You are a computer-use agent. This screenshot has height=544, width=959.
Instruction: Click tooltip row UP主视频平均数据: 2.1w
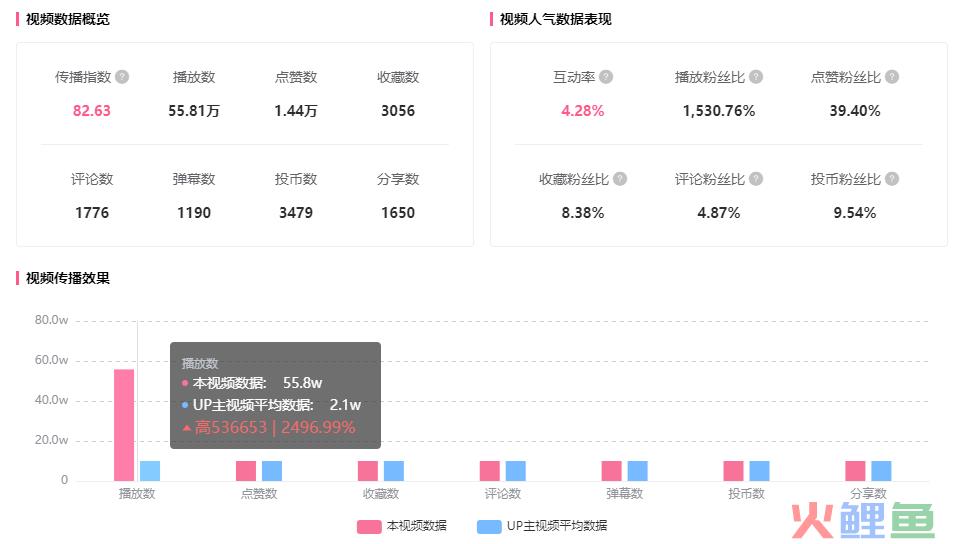tap(271, 405)
